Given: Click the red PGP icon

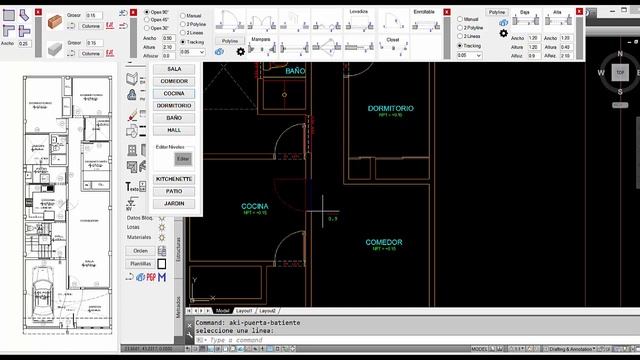Looking at the screenshot, I should coord(151,277).
